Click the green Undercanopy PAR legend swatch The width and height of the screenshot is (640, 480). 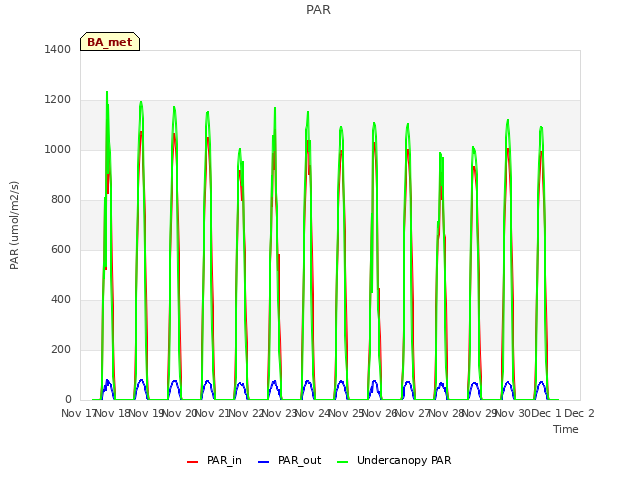(343, 462)
